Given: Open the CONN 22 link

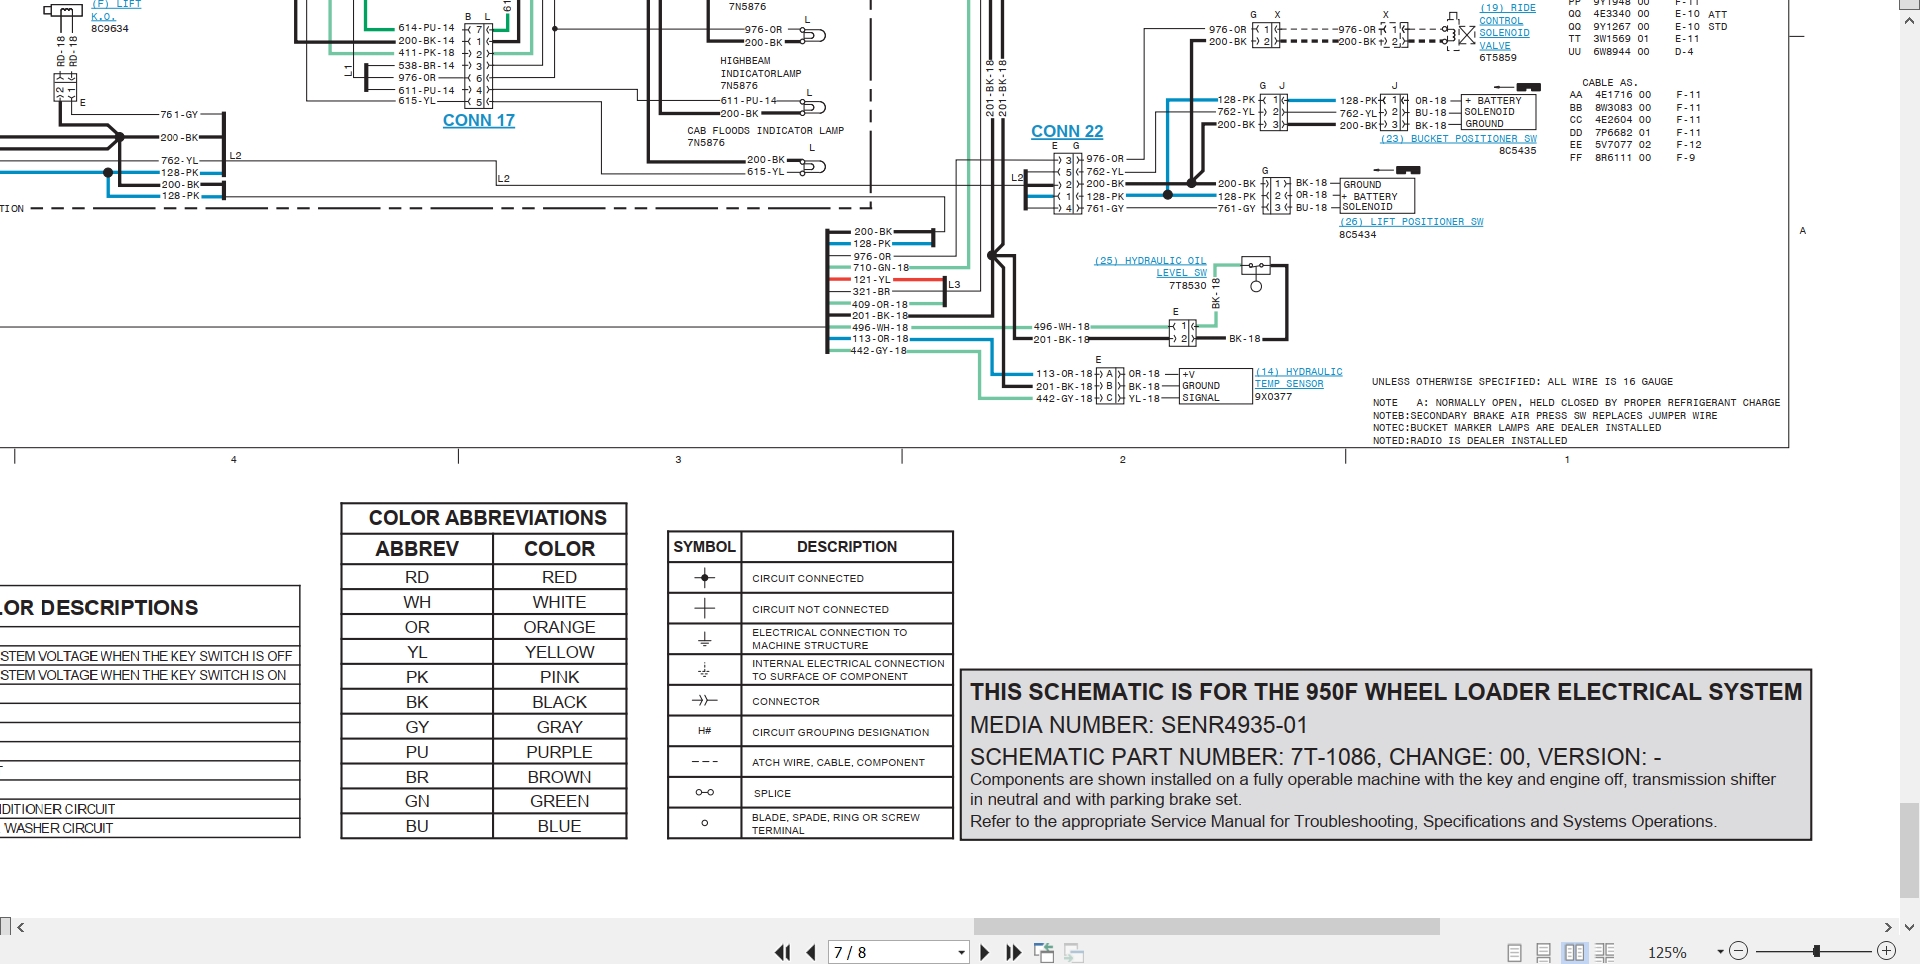Looking at the screenshot, I should [x=1067, y=132].
